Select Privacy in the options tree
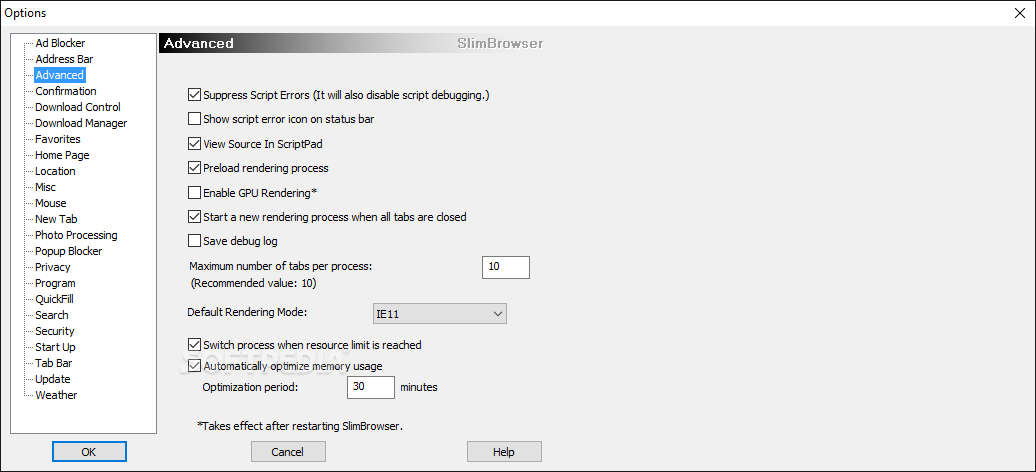This screenshot has width=1036, height=472. coord(52,267)
